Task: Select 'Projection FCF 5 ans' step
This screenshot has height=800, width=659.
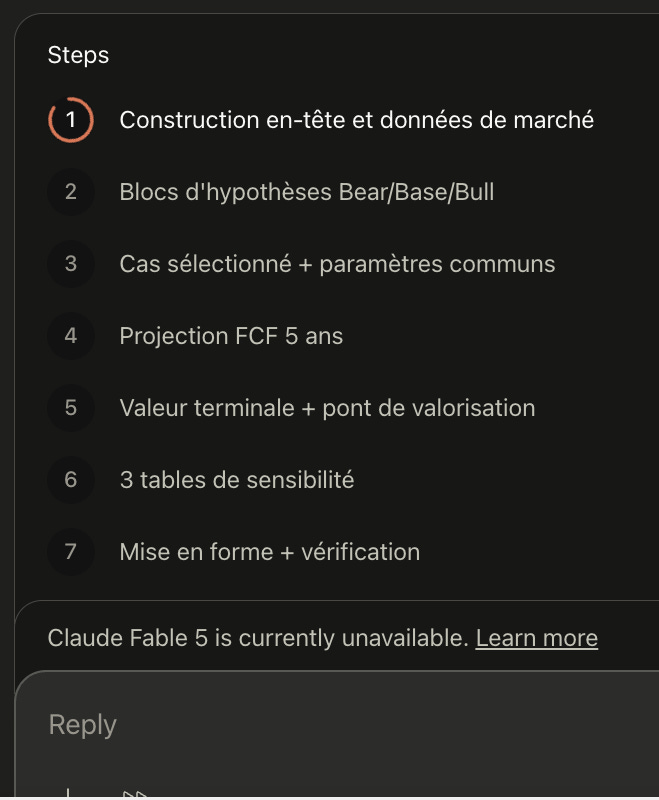Action: pyautogui.click(x=231, y=336)
